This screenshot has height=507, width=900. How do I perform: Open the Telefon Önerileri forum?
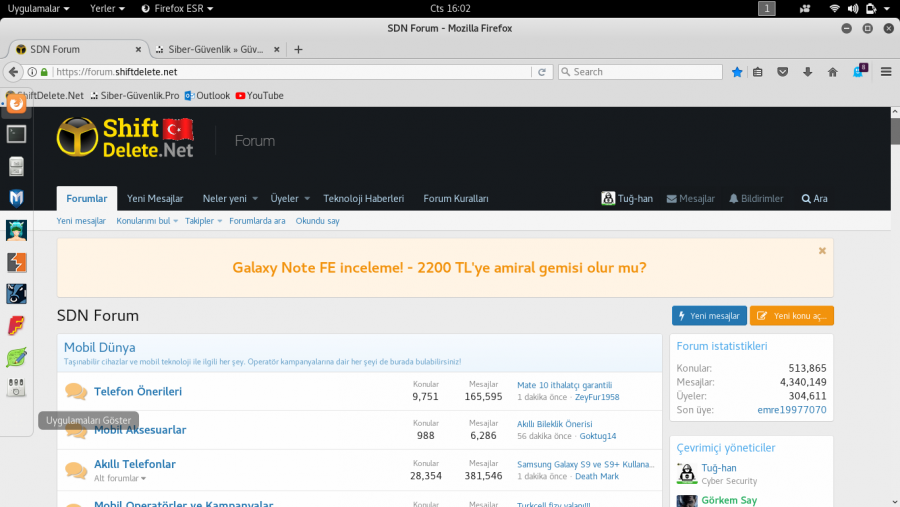click(x=138, y=392)
